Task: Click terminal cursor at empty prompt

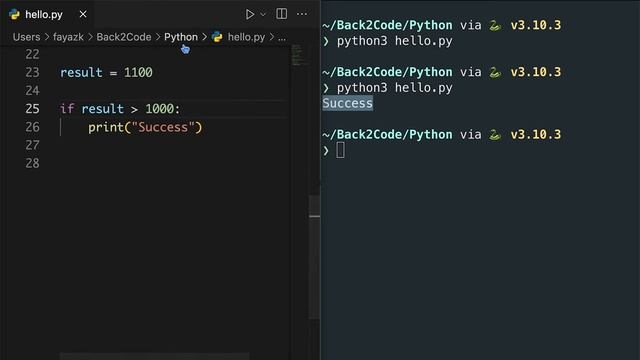Action: tap(340, 150)
